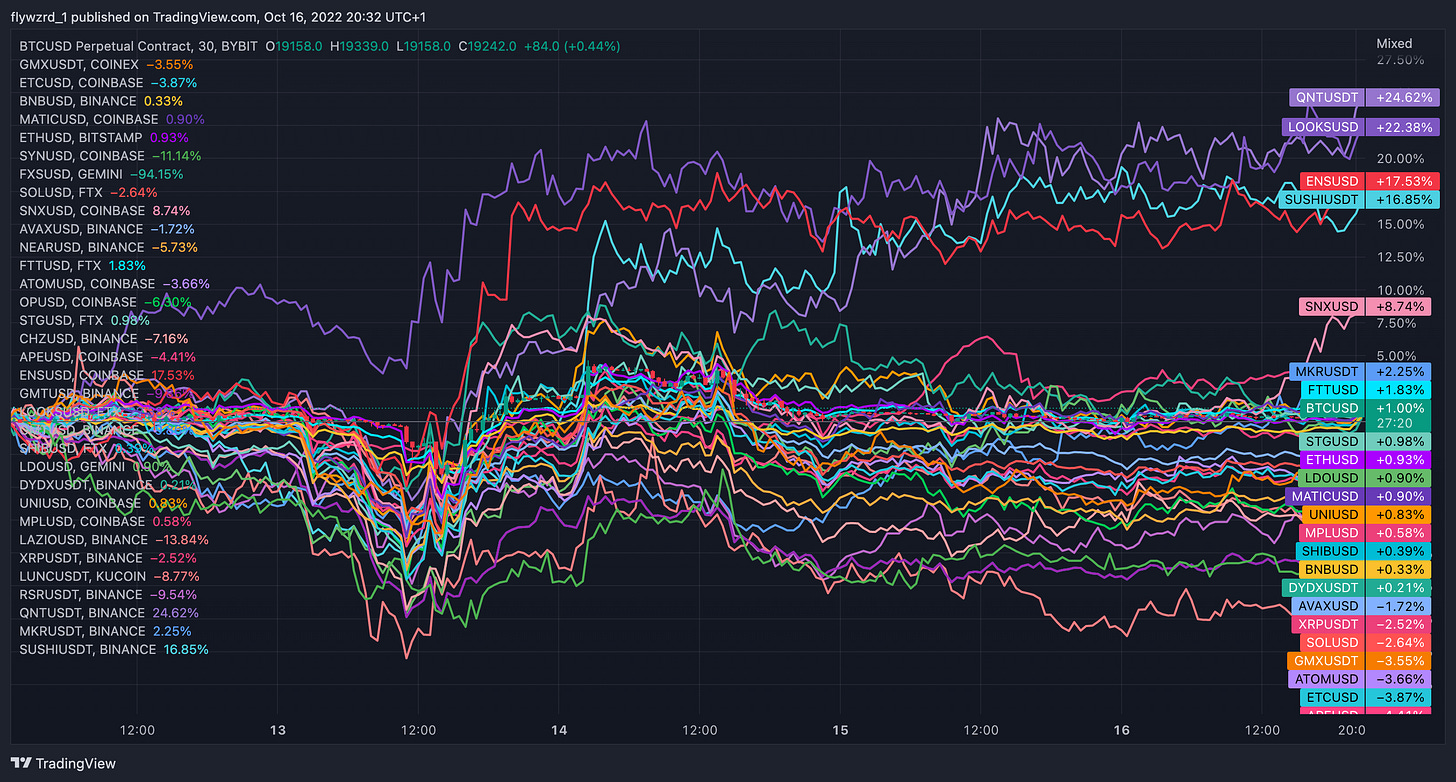Image resolution: width=1456 pixels, height=782 pixels.
Task: Select the DYDXUSDT, BINANCE legend row
Action: pos(107,485)
